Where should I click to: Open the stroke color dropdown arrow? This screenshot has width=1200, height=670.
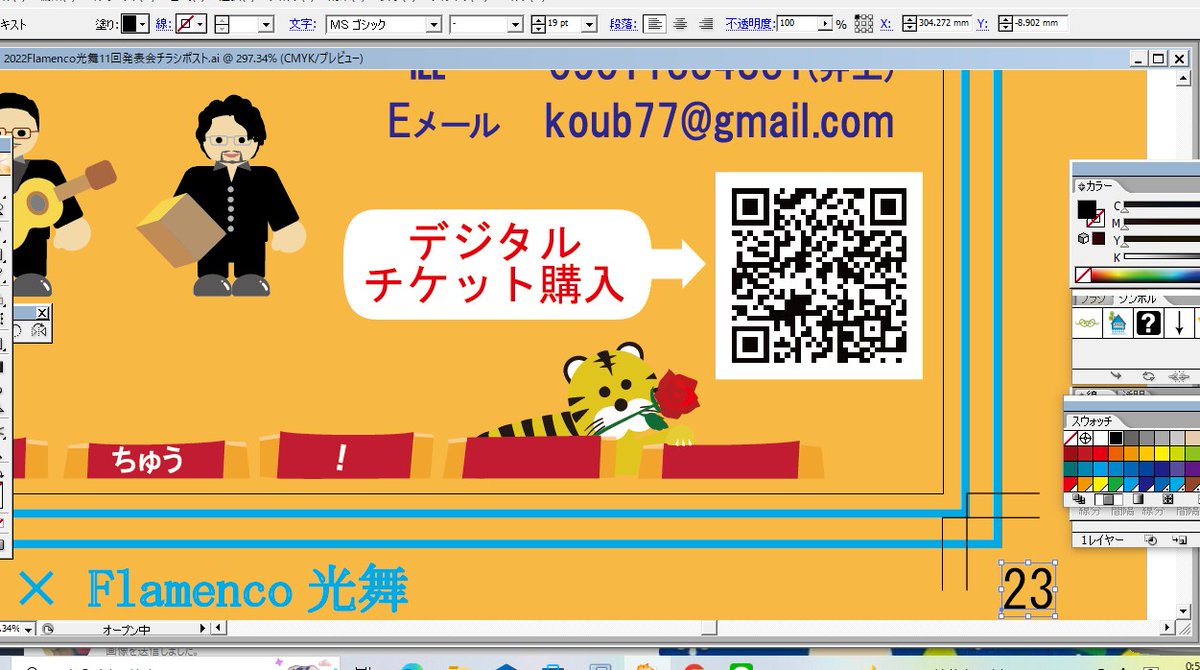click(200, 23)
